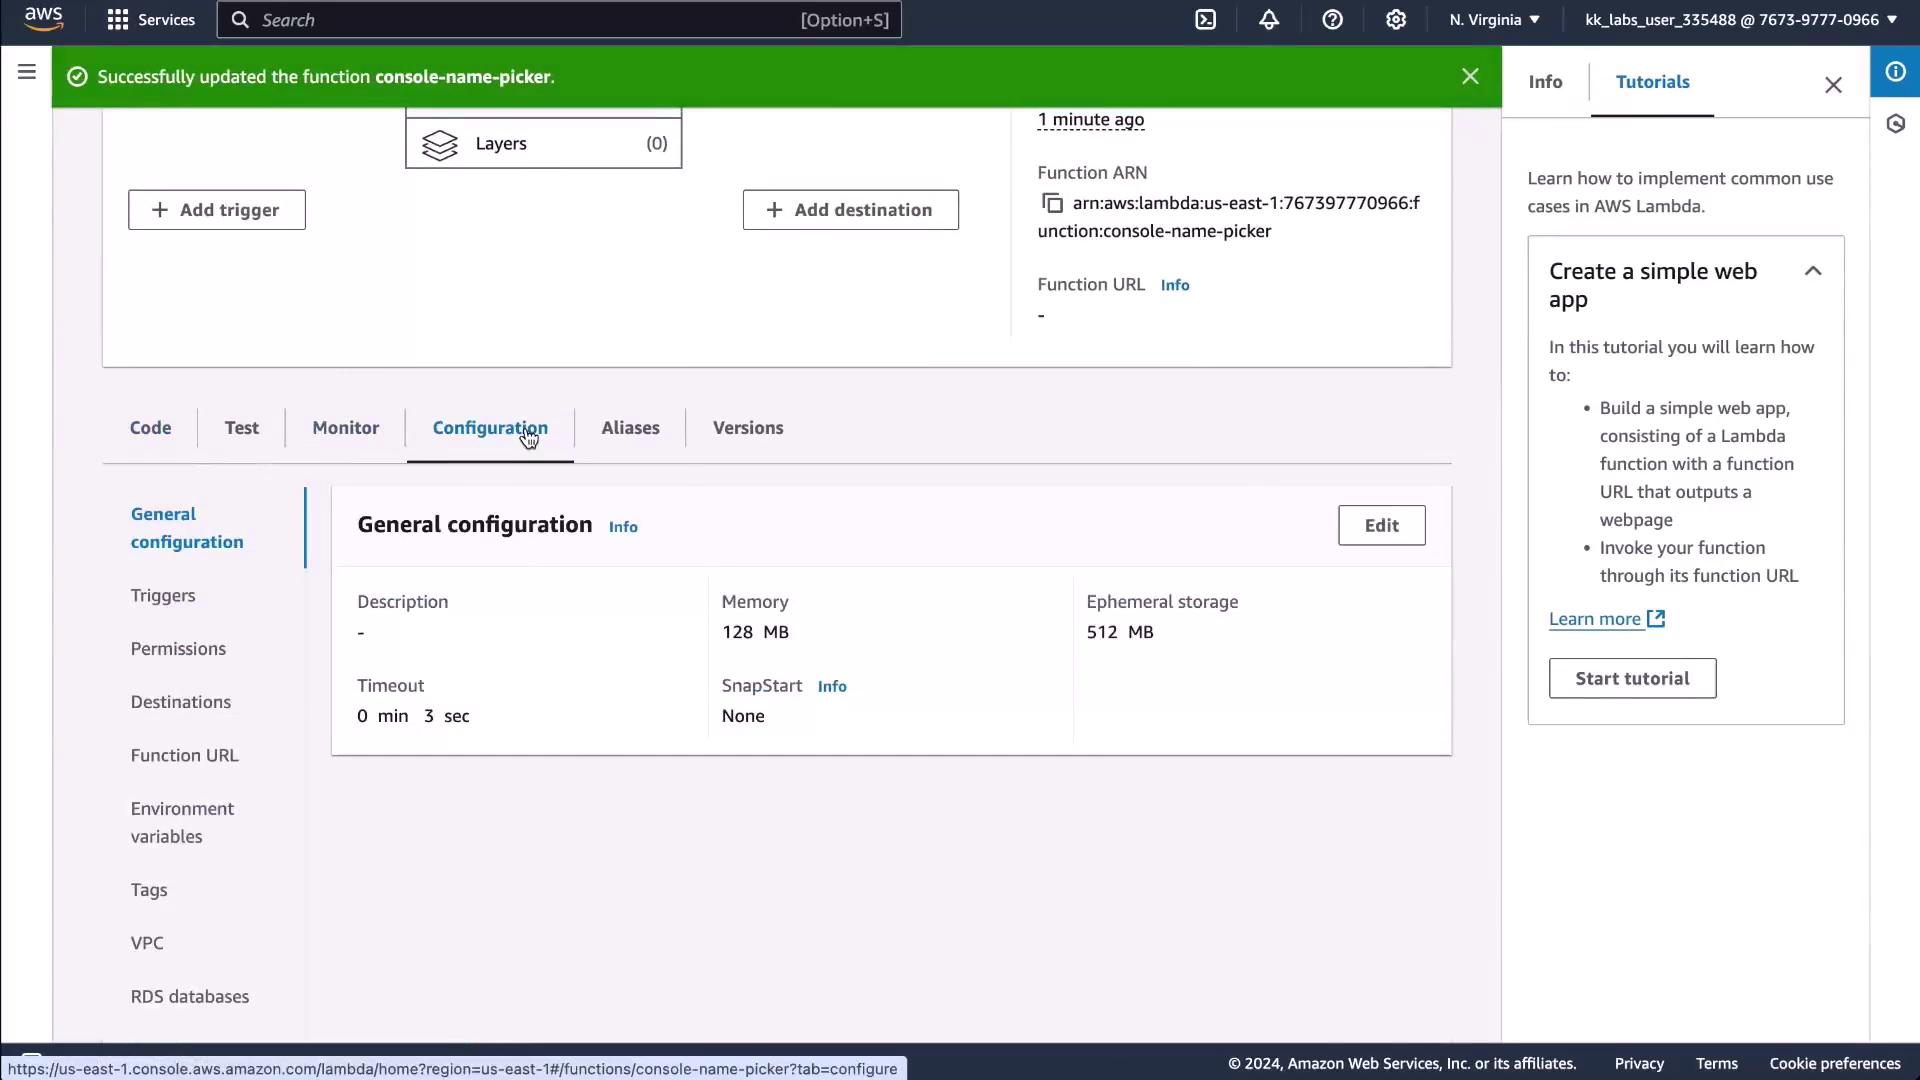Open Info link next to SnapStart
The width and height of the screenshot is (1920, 1080).
click(x=832, y=686)
